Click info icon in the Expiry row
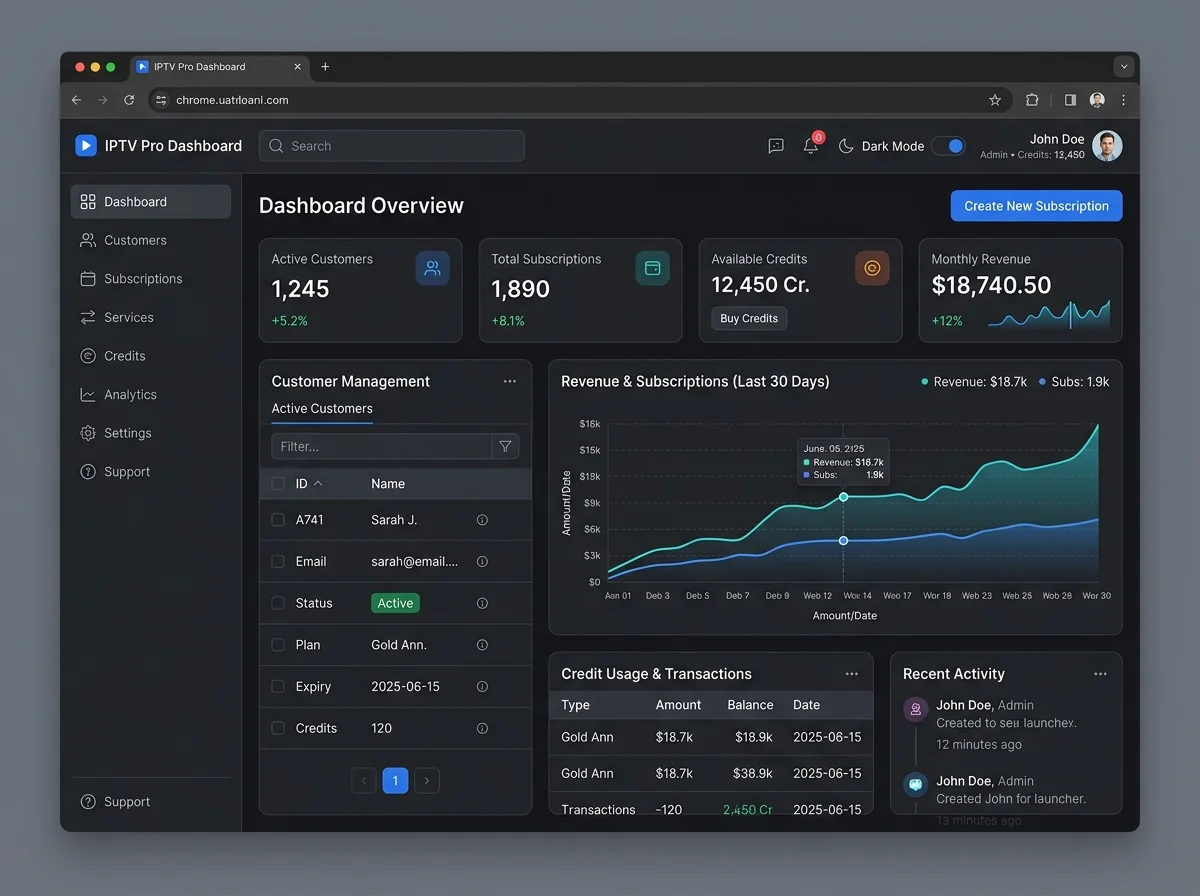The image size is (1200, 896). coord(482,687)
